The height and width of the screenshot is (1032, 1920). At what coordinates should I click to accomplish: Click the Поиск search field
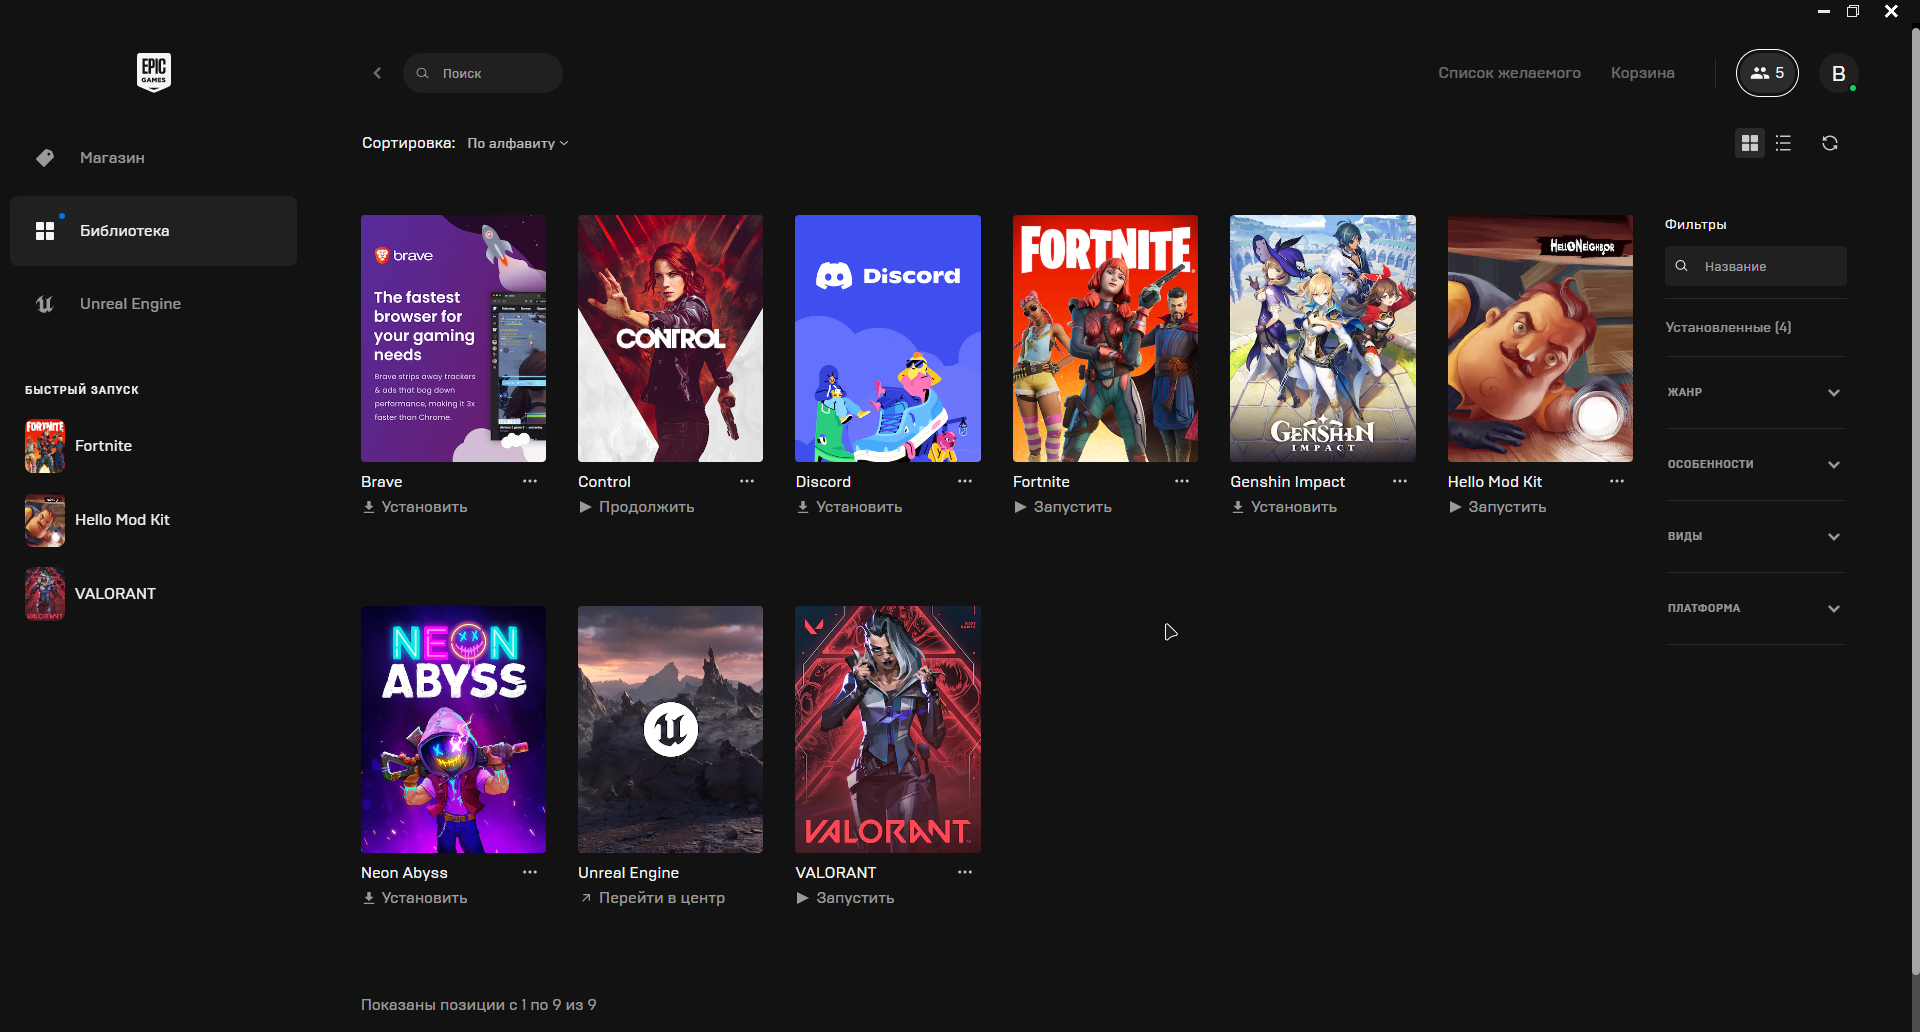(483, 73)
